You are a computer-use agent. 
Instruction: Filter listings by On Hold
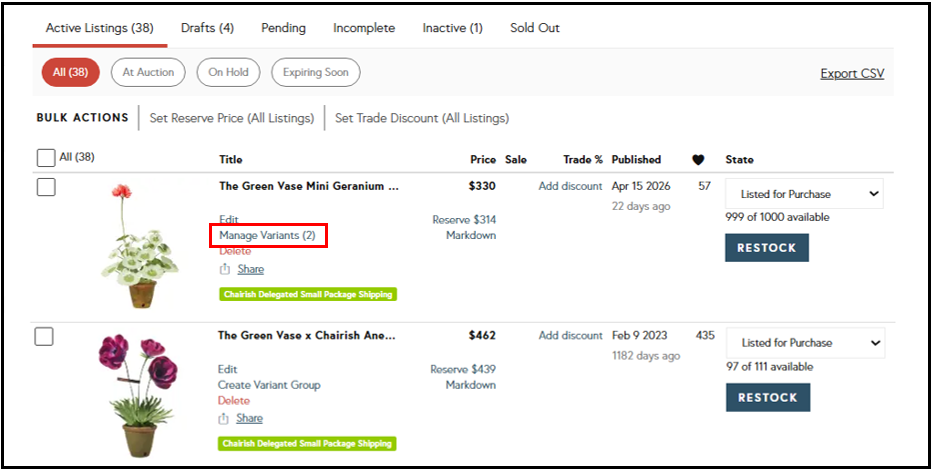[x=228, y=73]
